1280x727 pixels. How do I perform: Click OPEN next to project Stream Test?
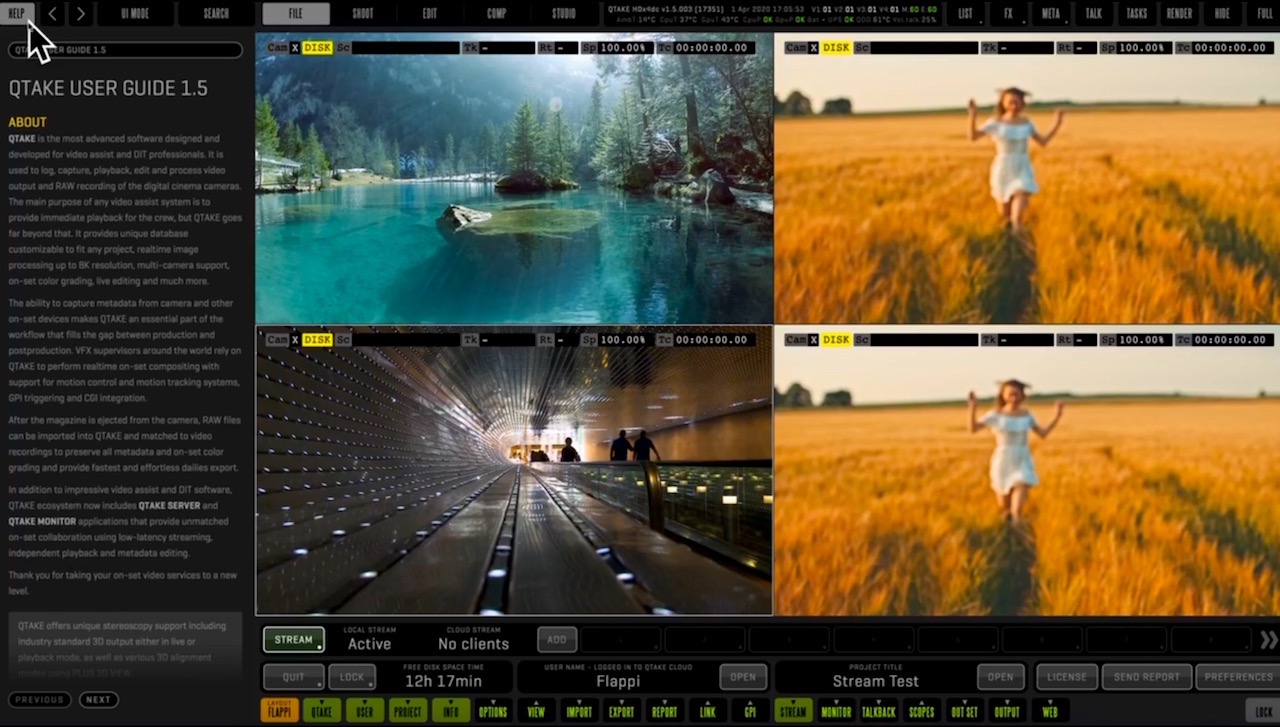pos(1001,677)
